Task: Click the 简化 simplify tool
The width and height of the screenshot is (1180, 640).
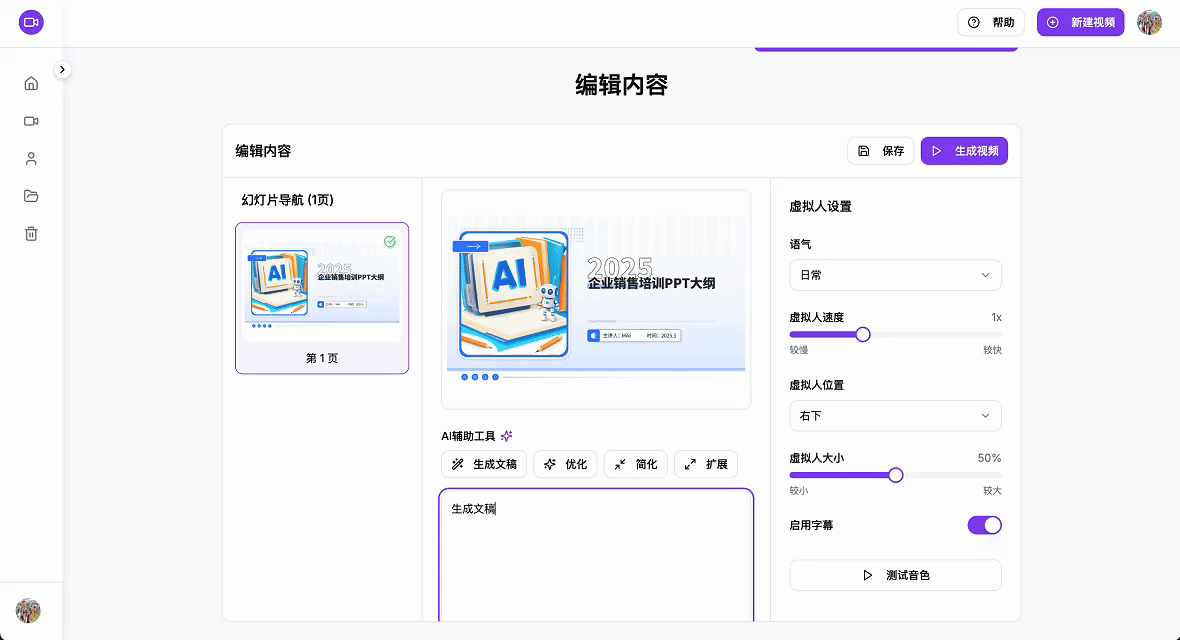Action: click(x=635, y=464)
